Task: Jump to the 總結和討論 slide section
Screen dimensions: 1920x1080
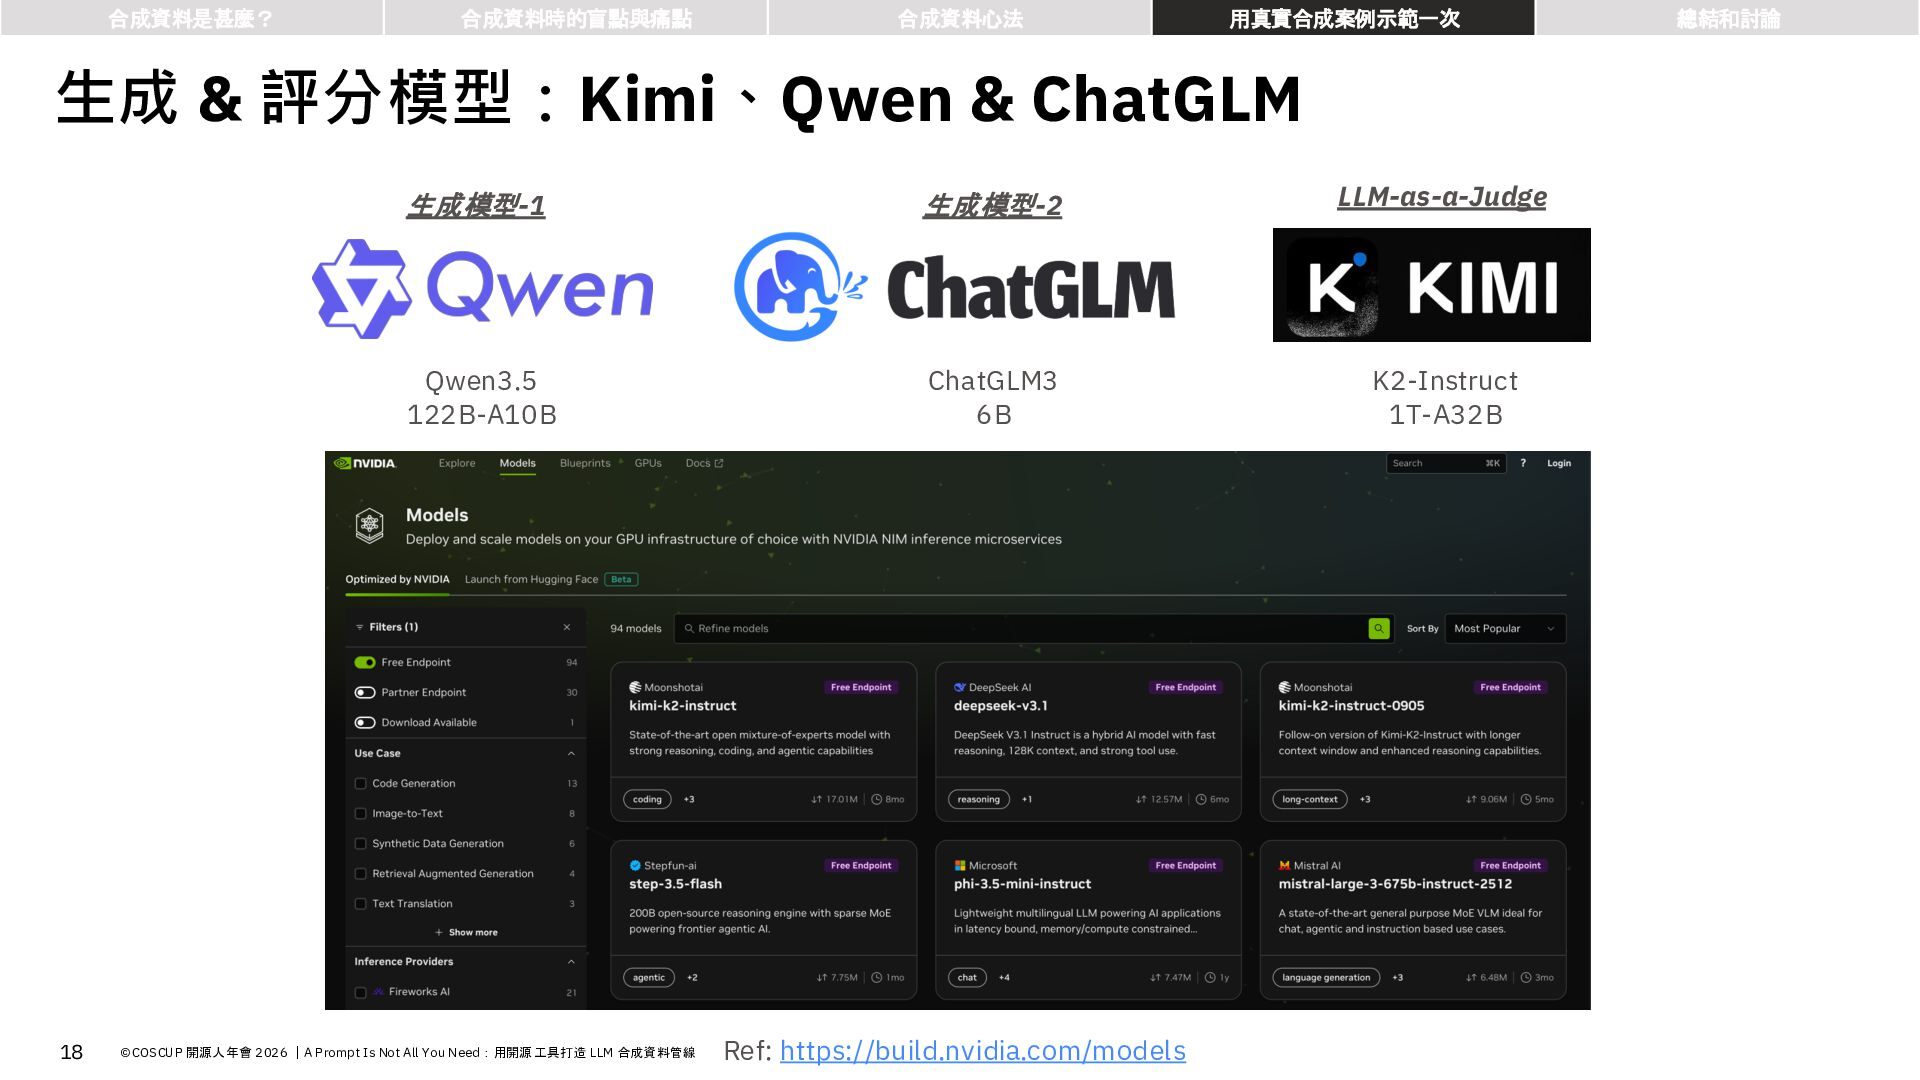Action: (x=1728, y=18)
